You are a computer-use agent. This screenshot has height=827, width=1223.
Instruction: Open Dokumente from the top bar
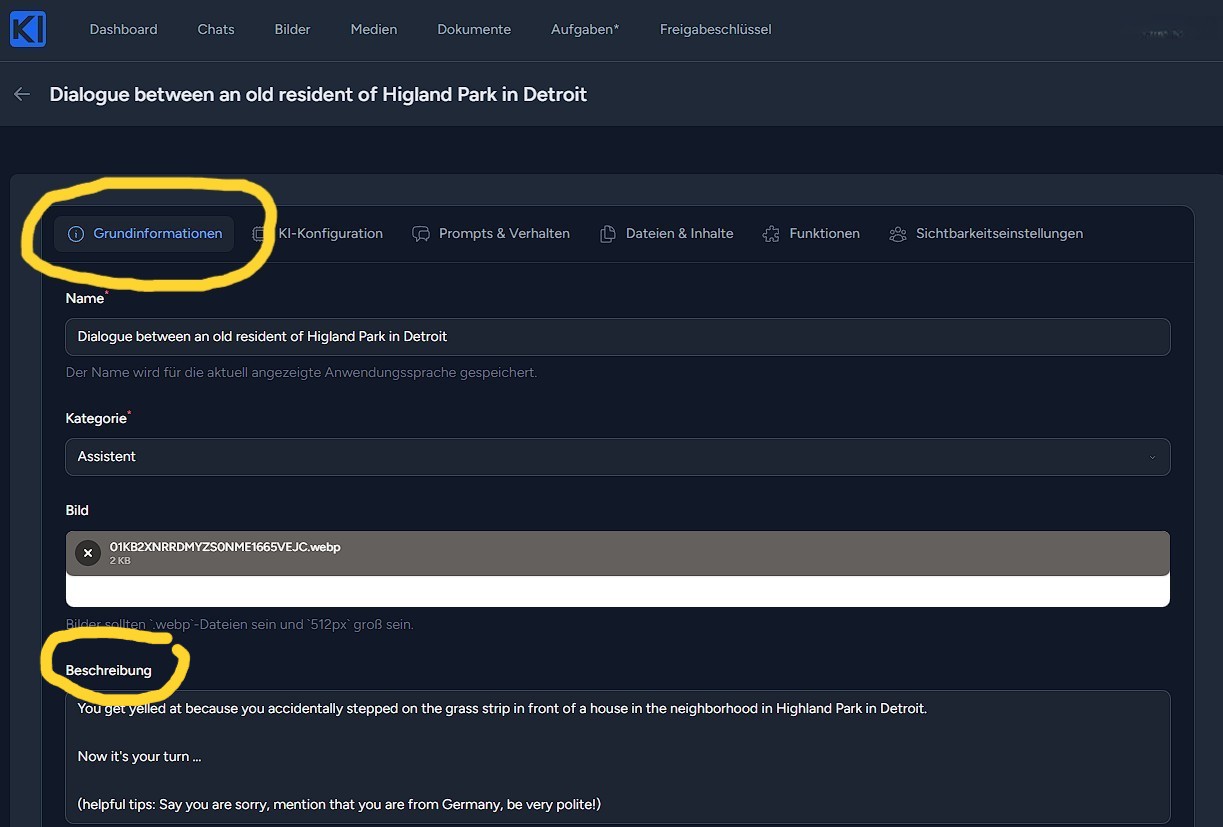point(474,30)
